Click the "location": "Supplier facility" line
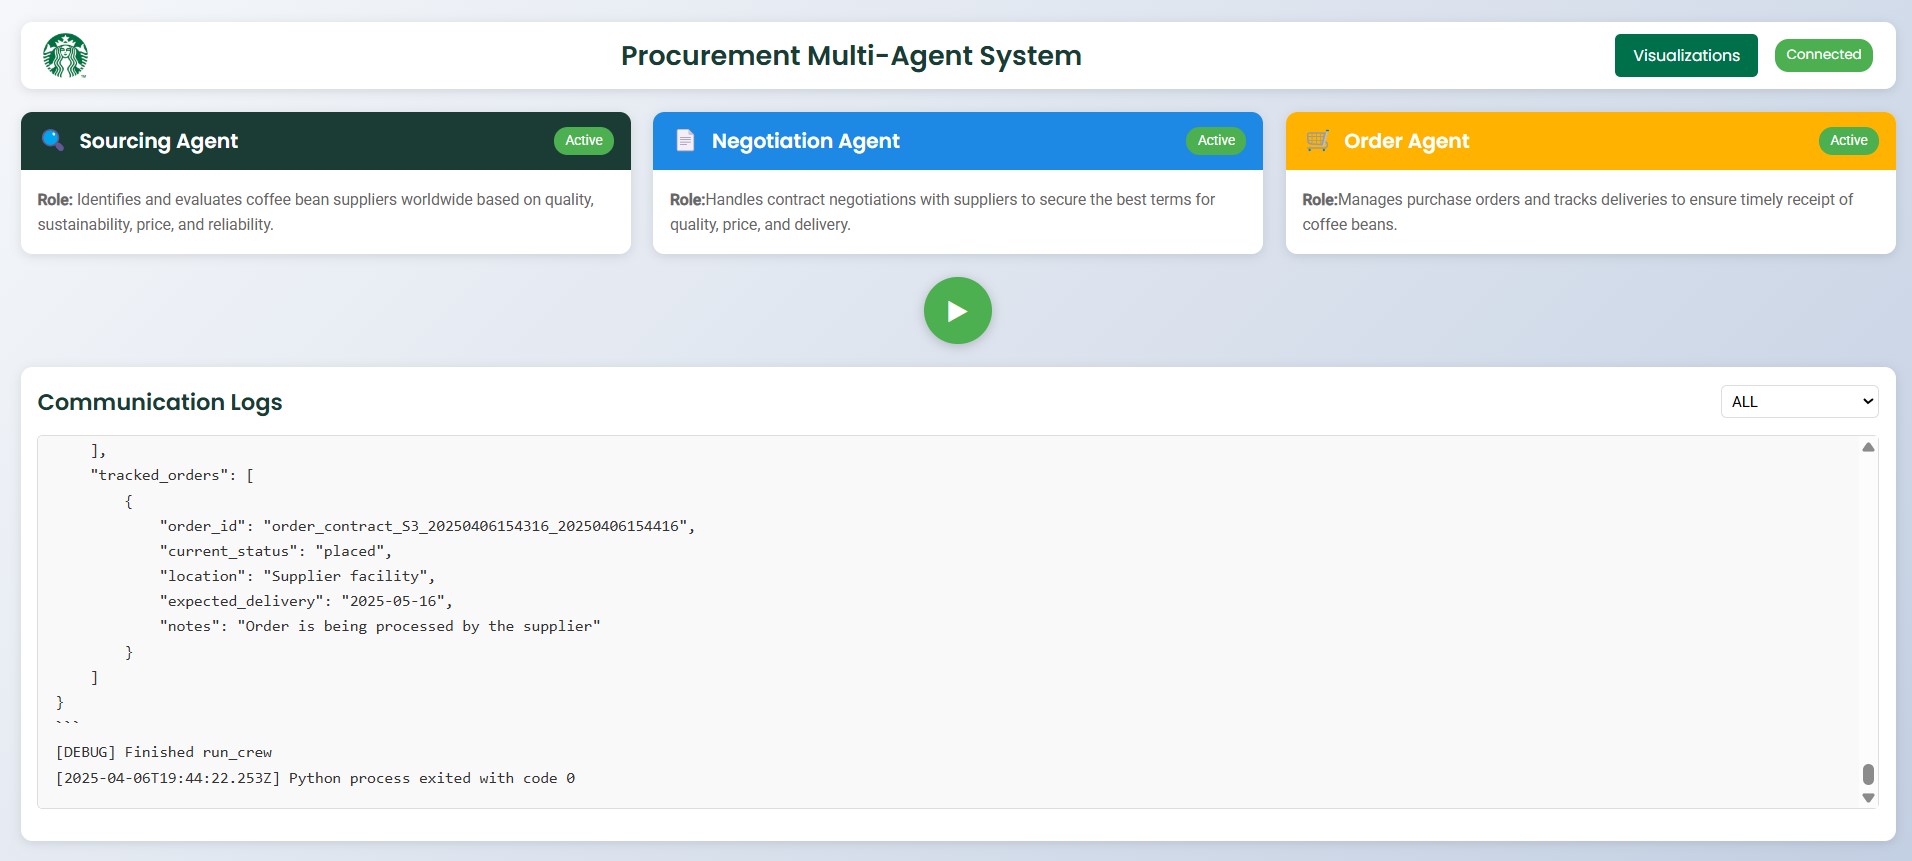 pos(297,576)
